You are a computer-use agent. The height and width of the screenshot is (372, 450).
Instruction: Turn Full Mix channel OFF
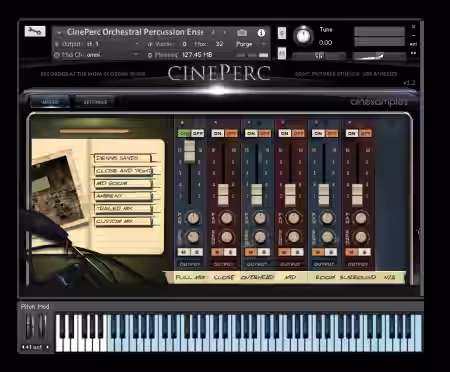point(198,133)
